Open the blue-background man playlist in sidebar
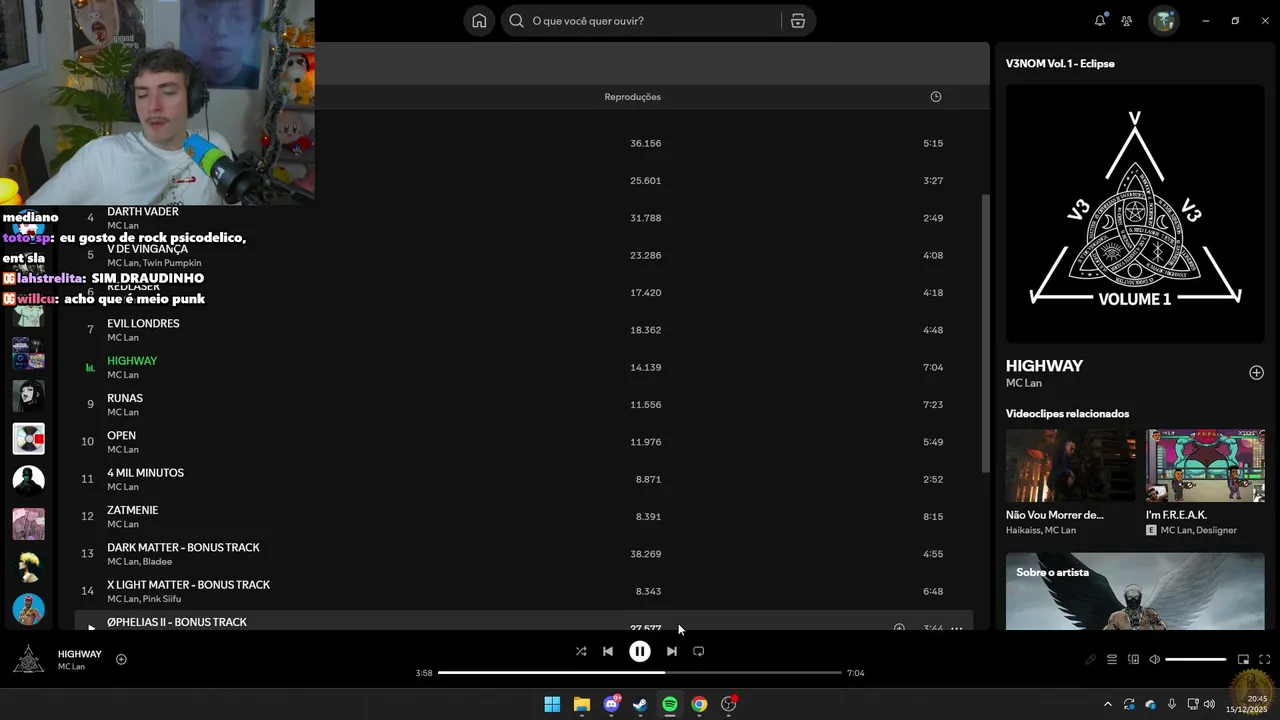The height and width of the screenshot is (720, 1280). [x=28, y=608]
